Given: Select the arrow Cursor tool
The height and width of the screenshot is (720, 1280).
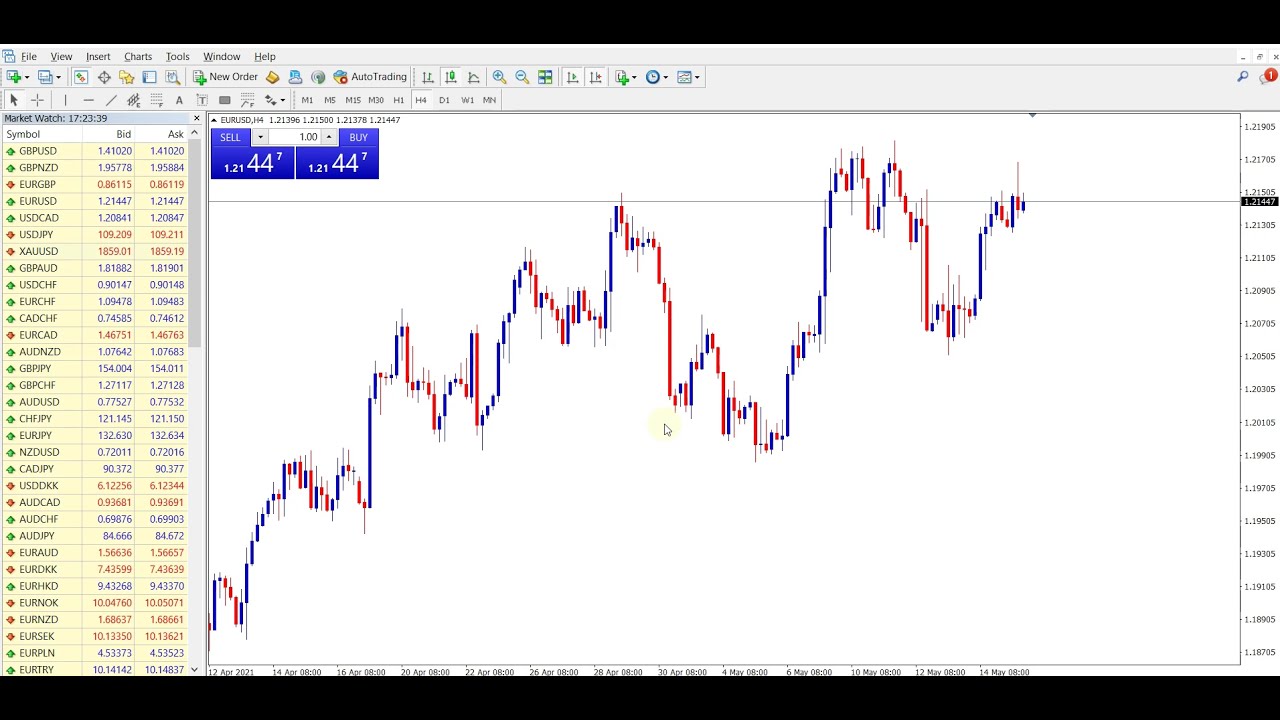Looking at the screenshot, I should pyautogui.click(x=14, y=100).
